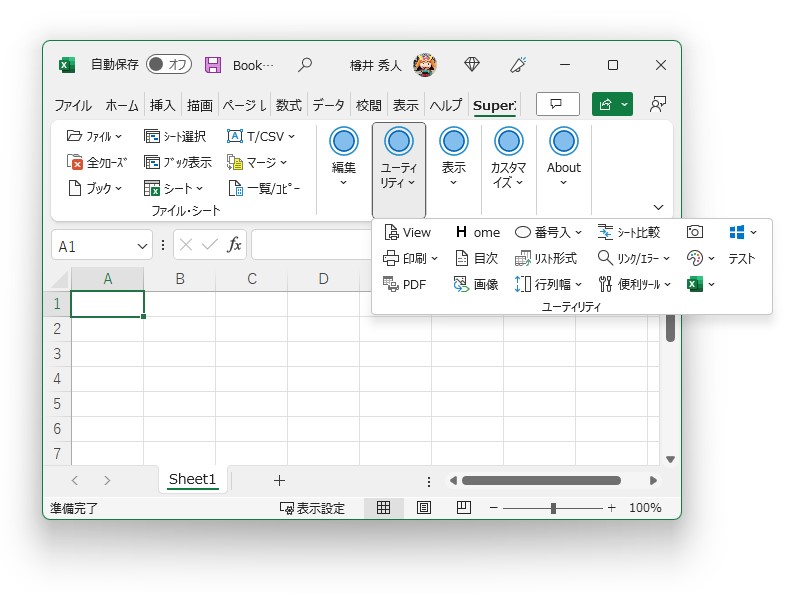Open the color palette icon in the utility panel
806x593 pixels.
pyautogui.click(x=695, y=258)
